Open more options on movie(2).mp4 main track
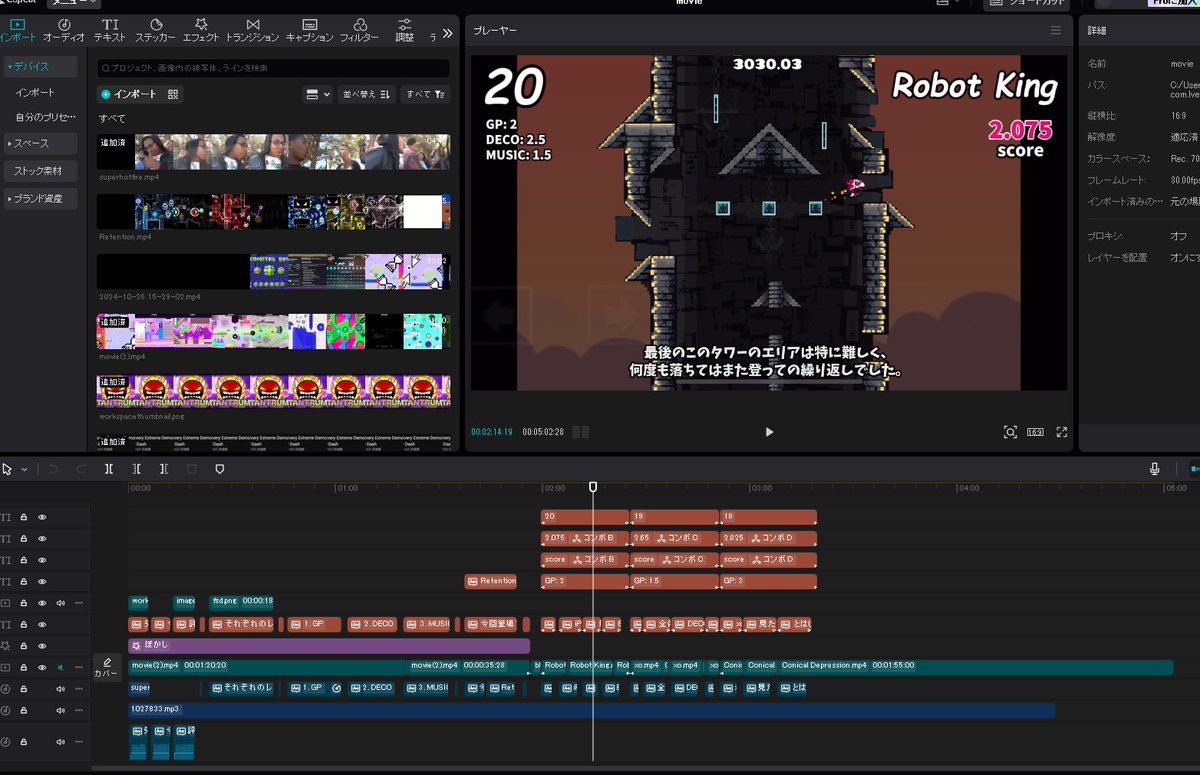 (x=78, y=667)
